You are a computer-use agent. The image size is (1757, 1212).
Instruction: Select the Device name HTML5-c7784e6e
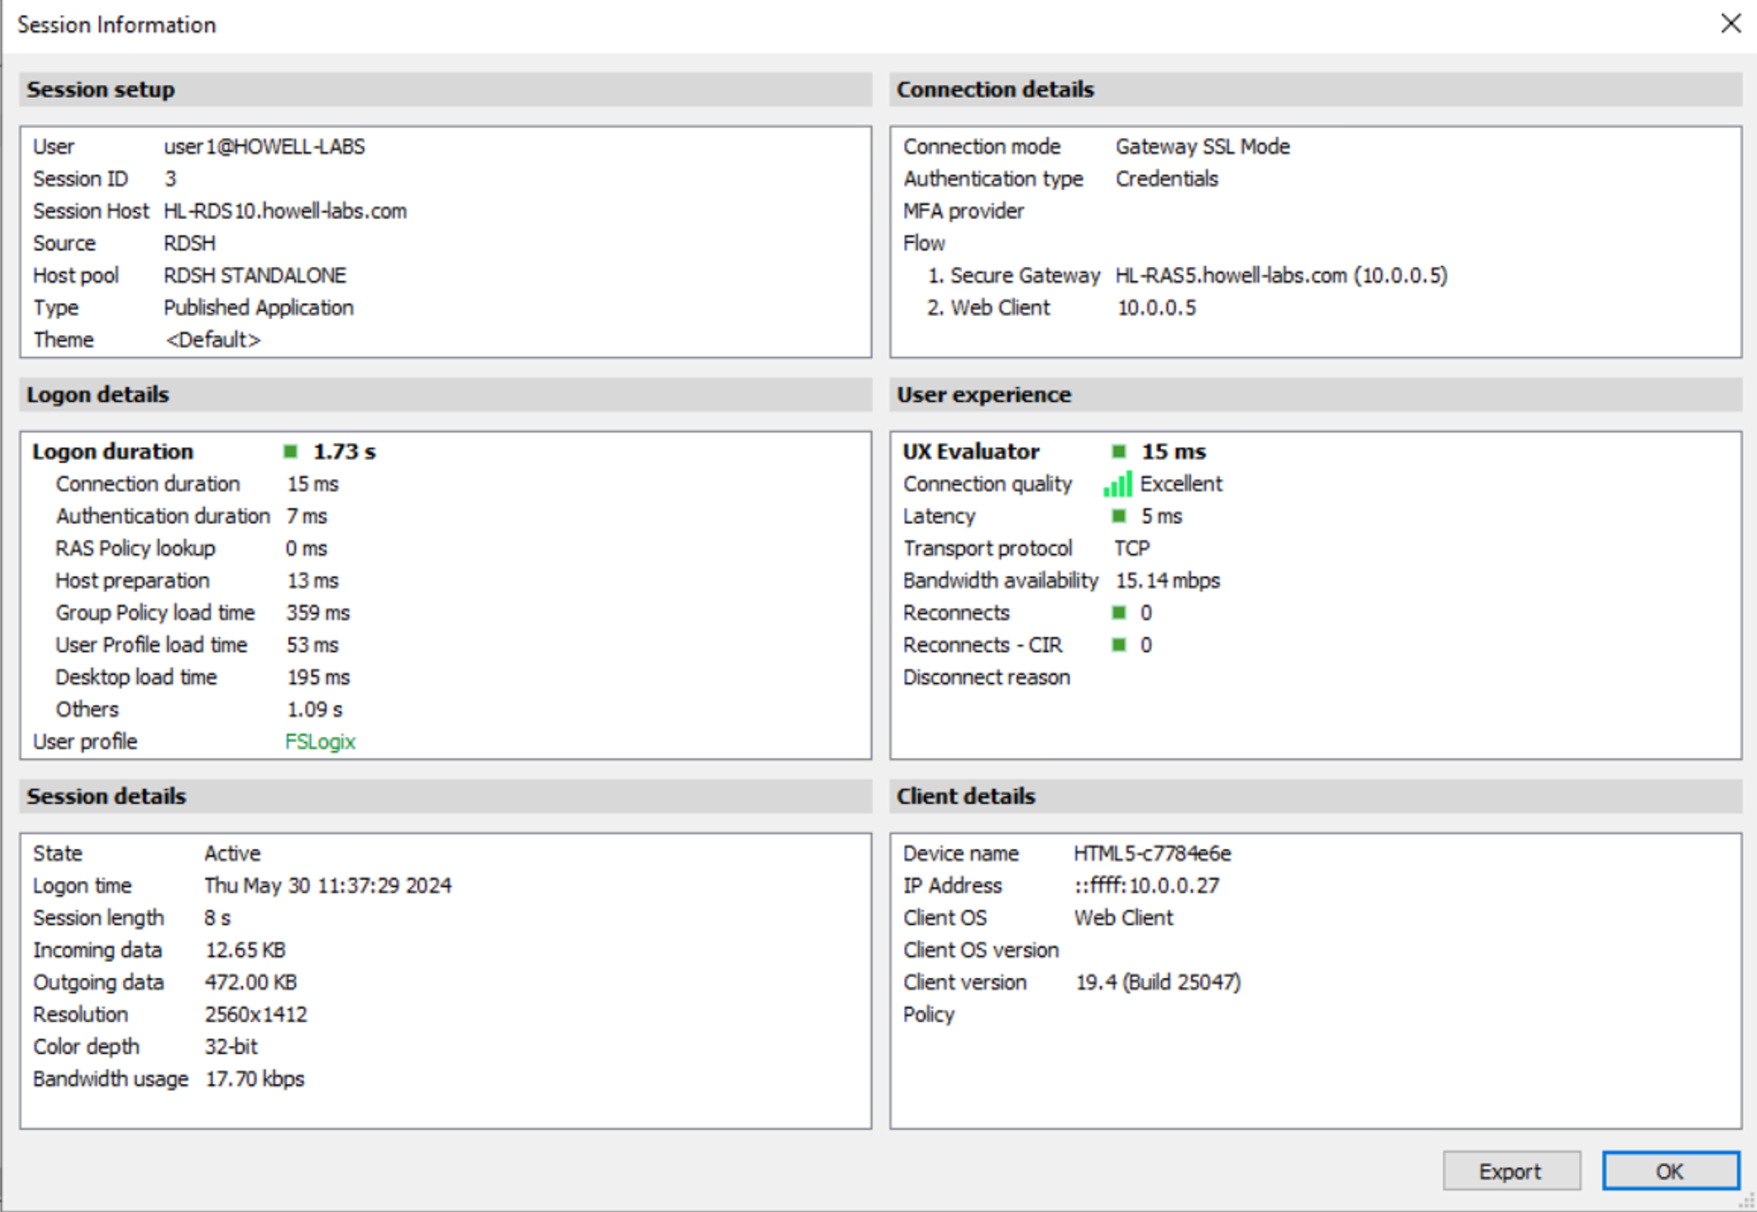point(1152,854)
